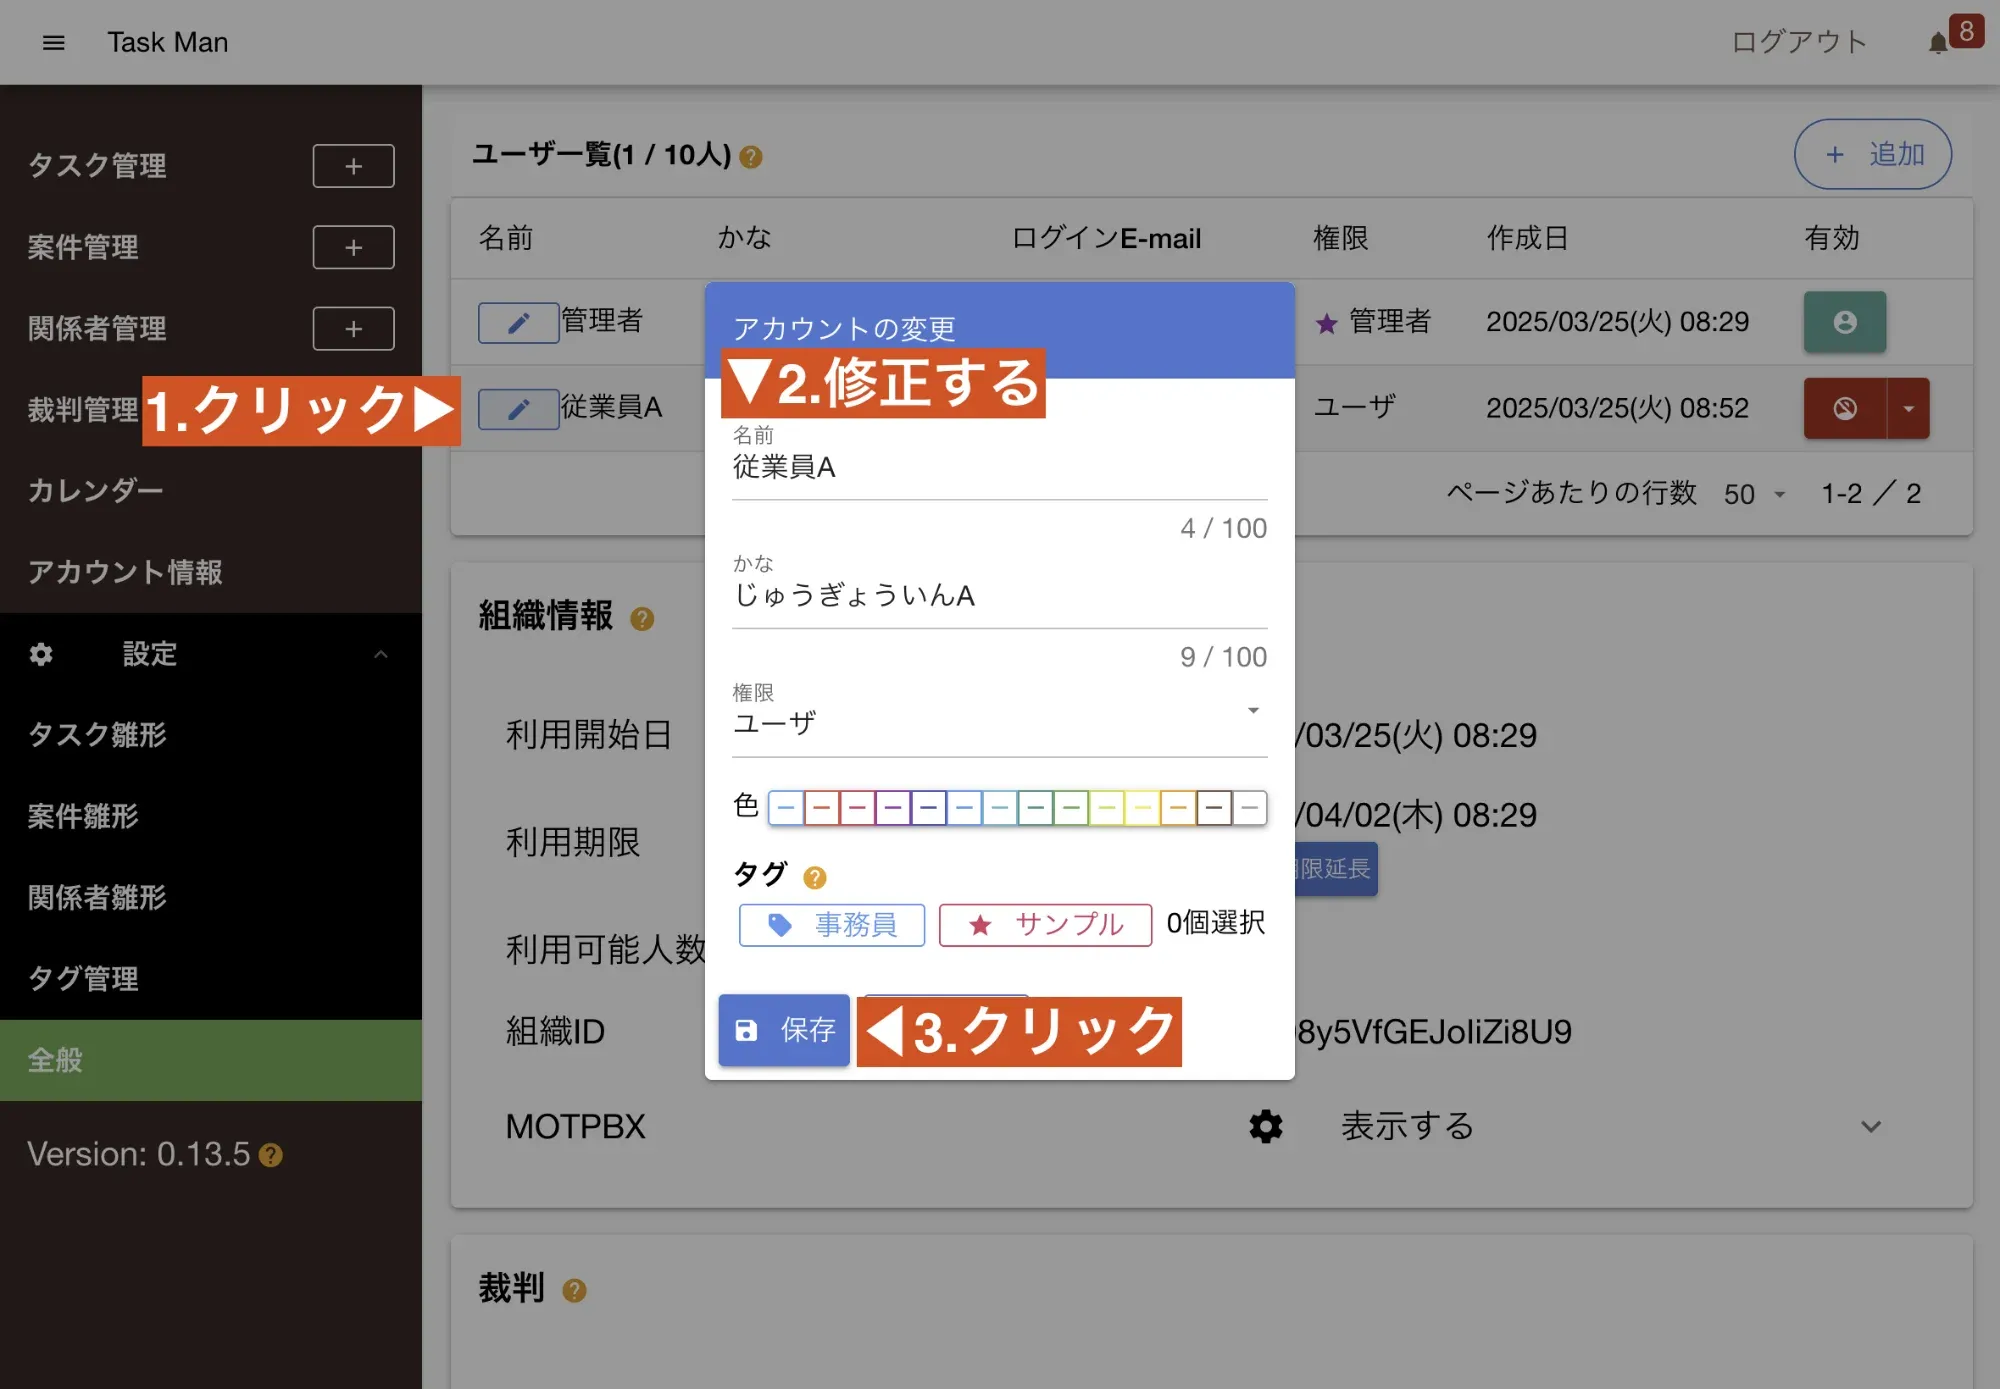Click the plus icon beside 関係者管理
2000x1389 pixels.
pyautogui.click(x=353, y=329)
